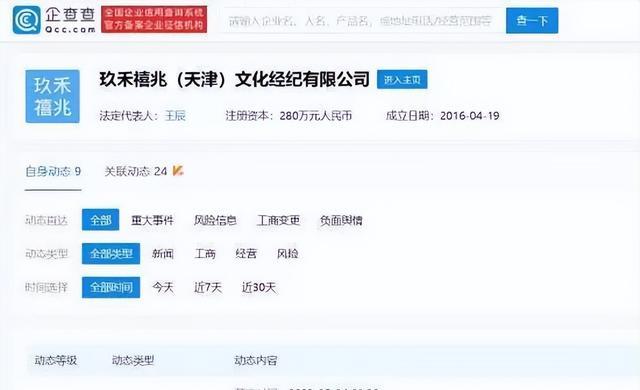This screenshot has width=640, height=390.
Task: Filter dynamic type by 工商
Action: click(x=205, y=254)
